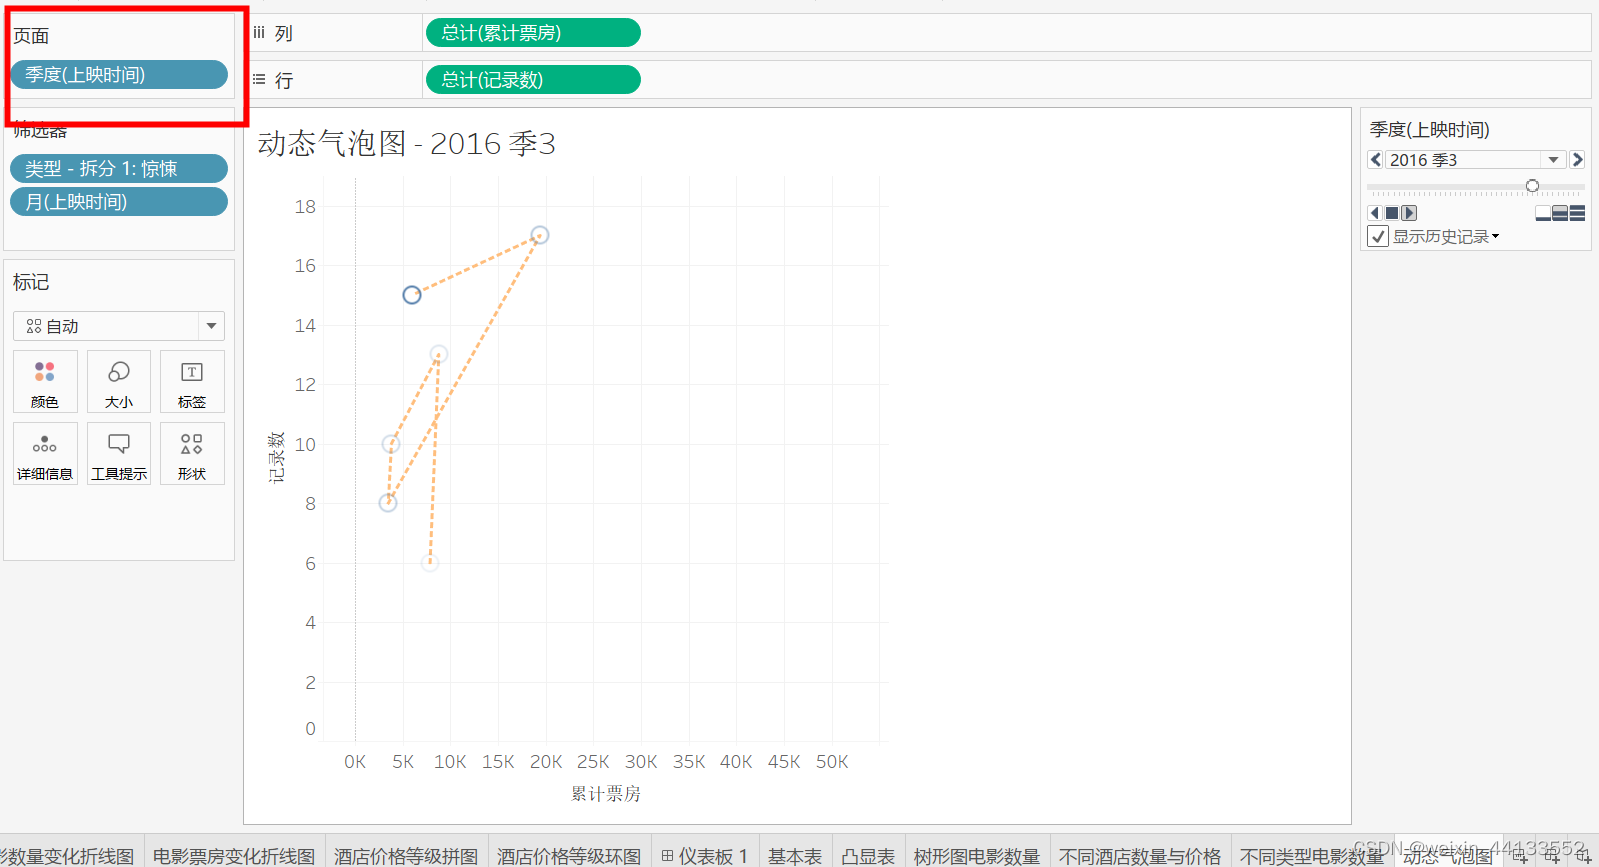Go to previous page with left chevron
Screen dimensions: 1599x867
1376,160
